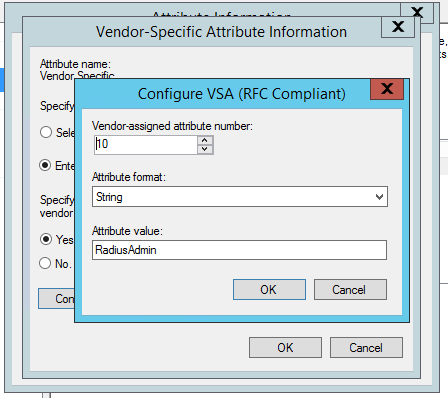Close the Attribute Information window behind
The image size is (448, 398).
417,12
